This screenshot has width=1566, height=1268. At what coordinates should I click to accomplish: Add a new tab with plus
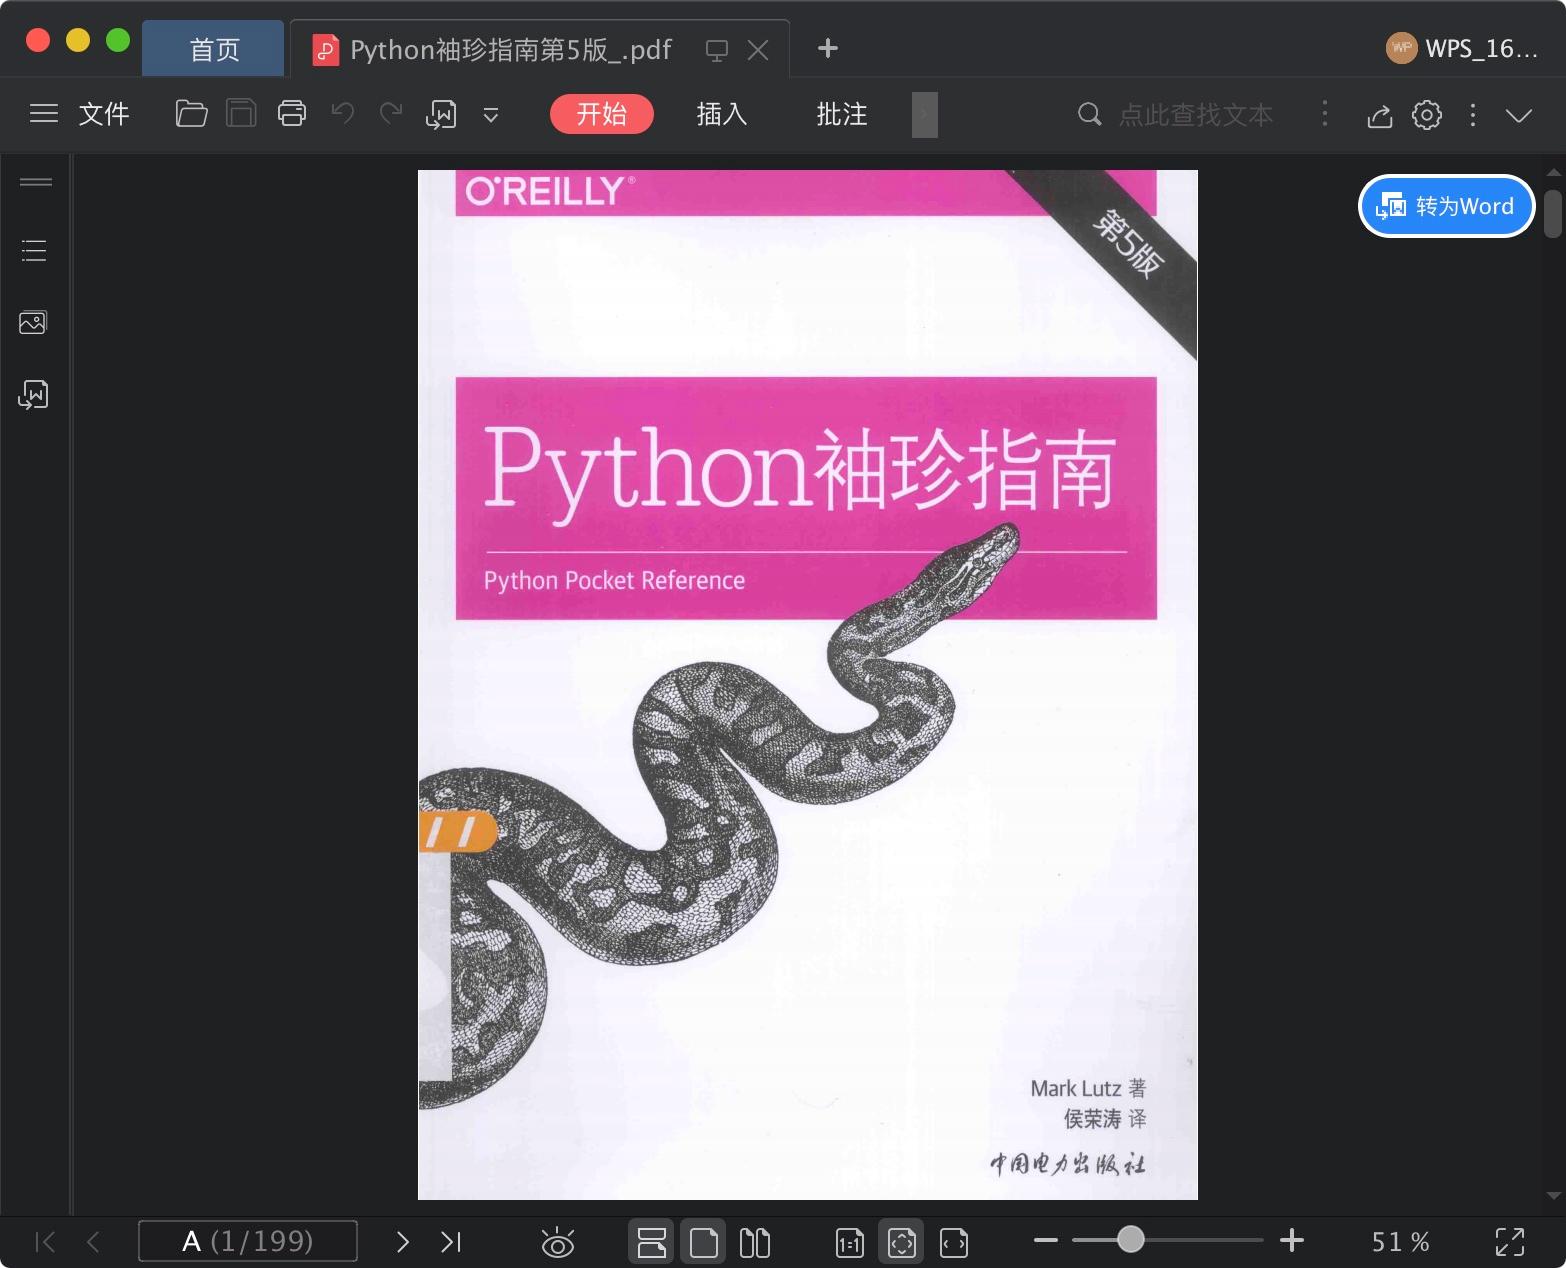pyautogui.click(x=828, y=48)
